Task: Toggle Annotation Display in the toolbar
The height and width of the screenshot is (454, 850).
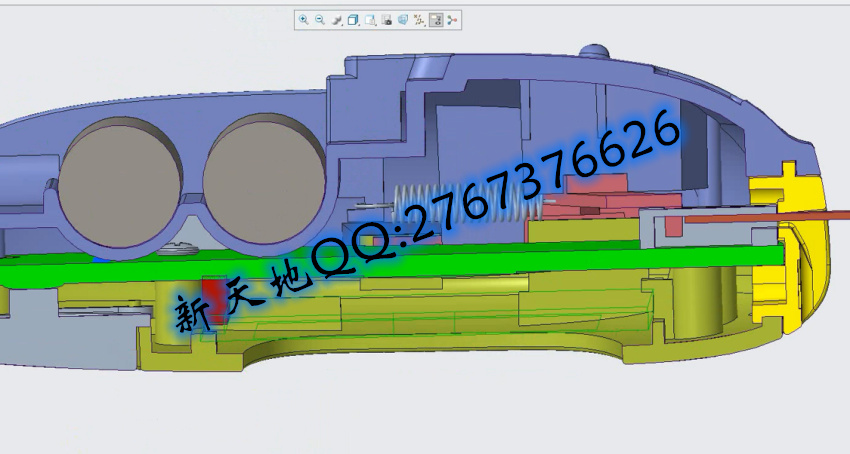Action: click(436, 19)
